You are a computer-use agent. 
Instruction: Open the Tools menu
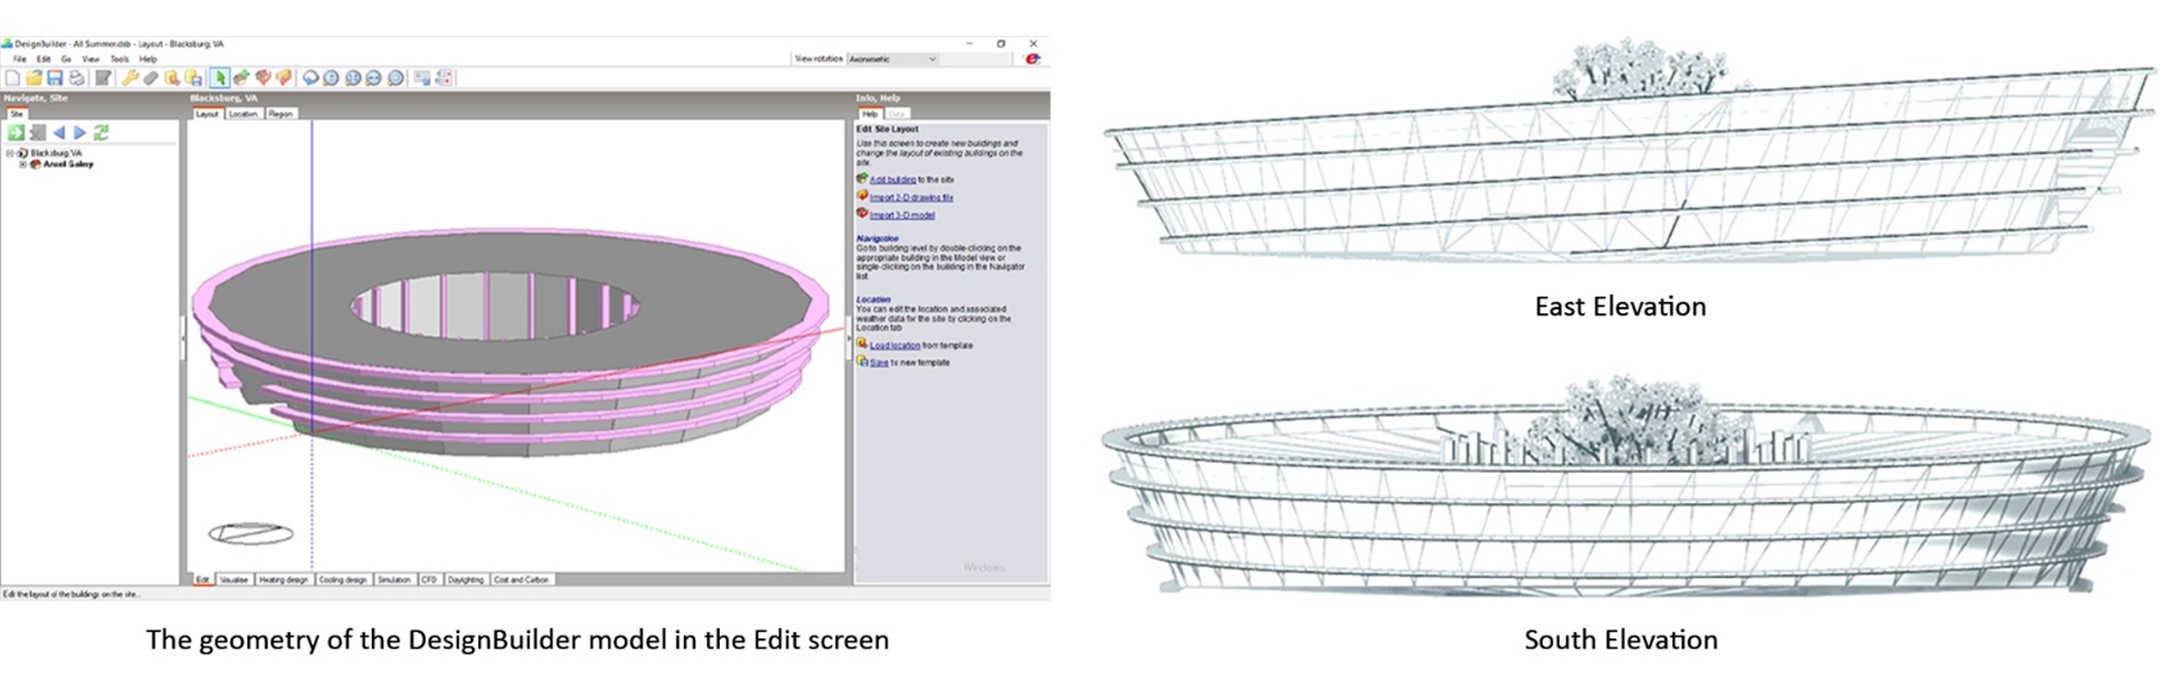pyautogui.click(x=120, y=59)
